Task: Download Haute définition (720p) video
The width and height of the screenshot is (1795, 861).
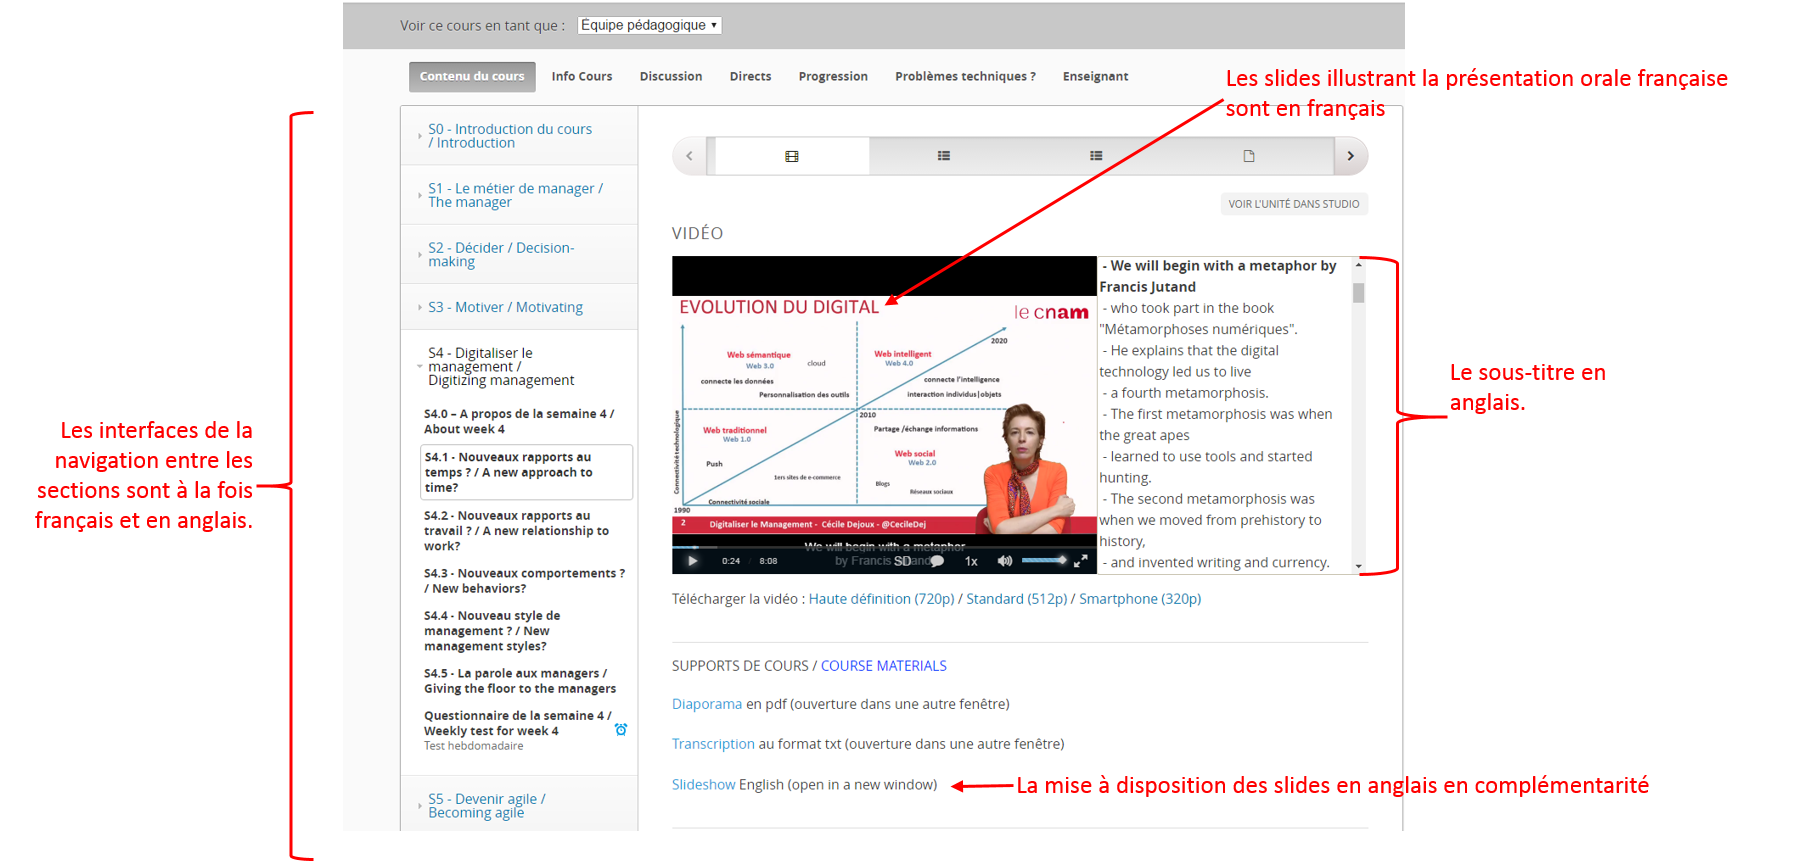Action: tap(881, 599)
